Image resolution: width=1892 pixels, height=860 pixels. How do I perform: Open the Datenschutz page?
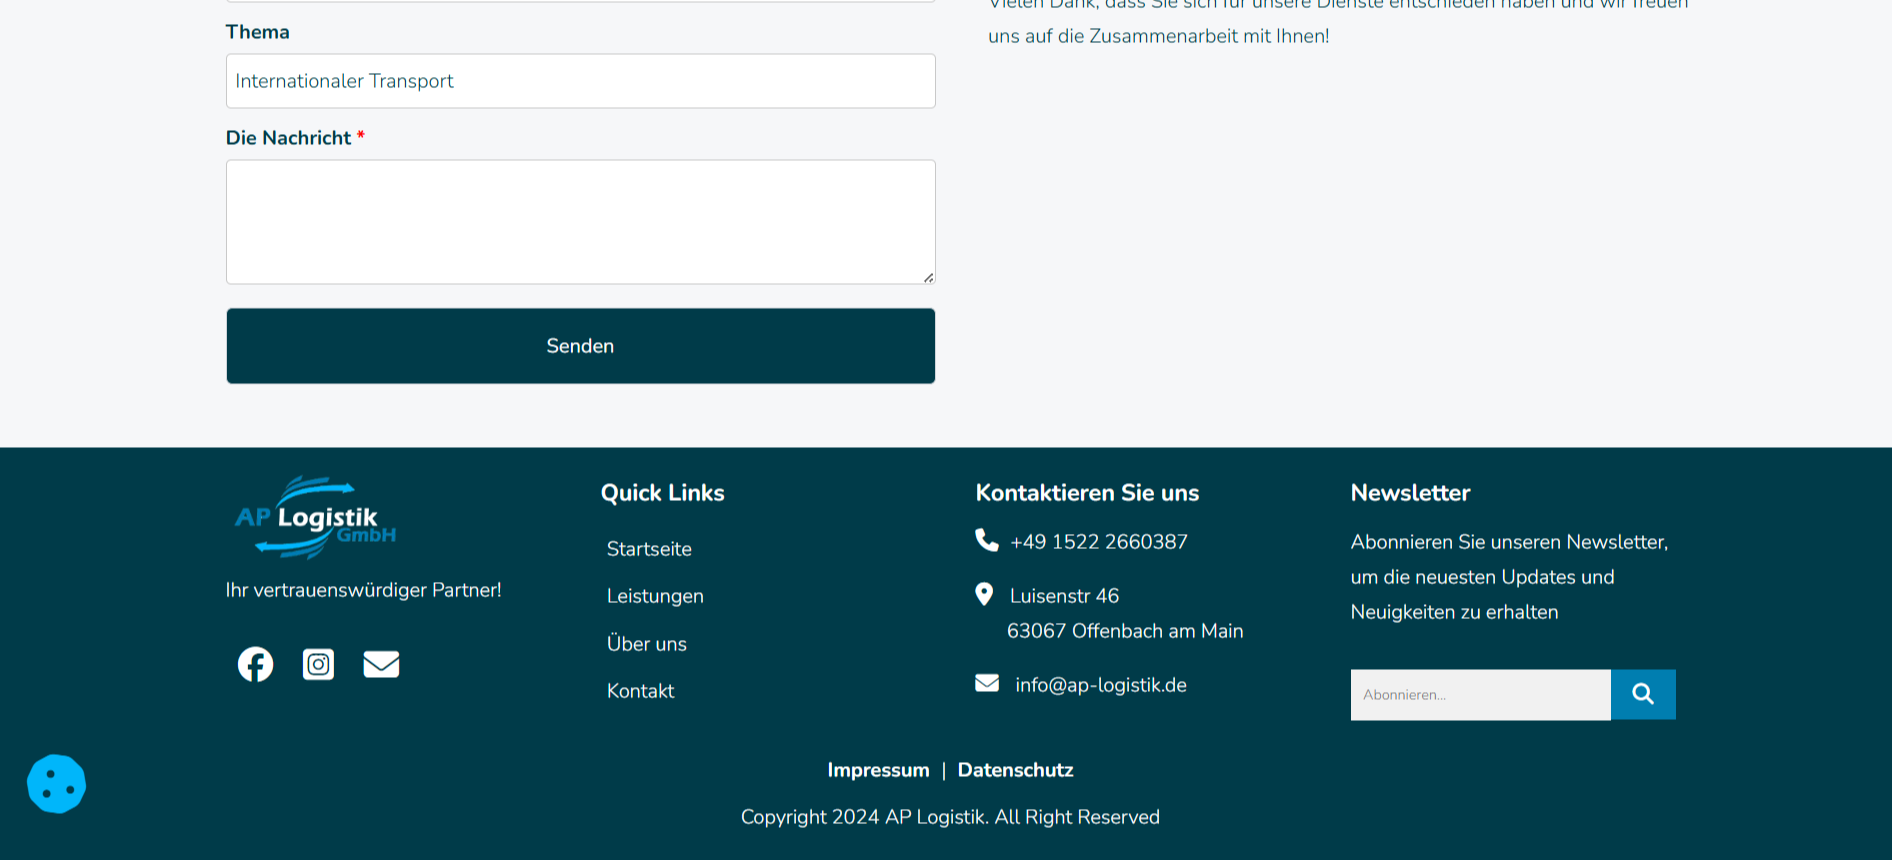1015,770
